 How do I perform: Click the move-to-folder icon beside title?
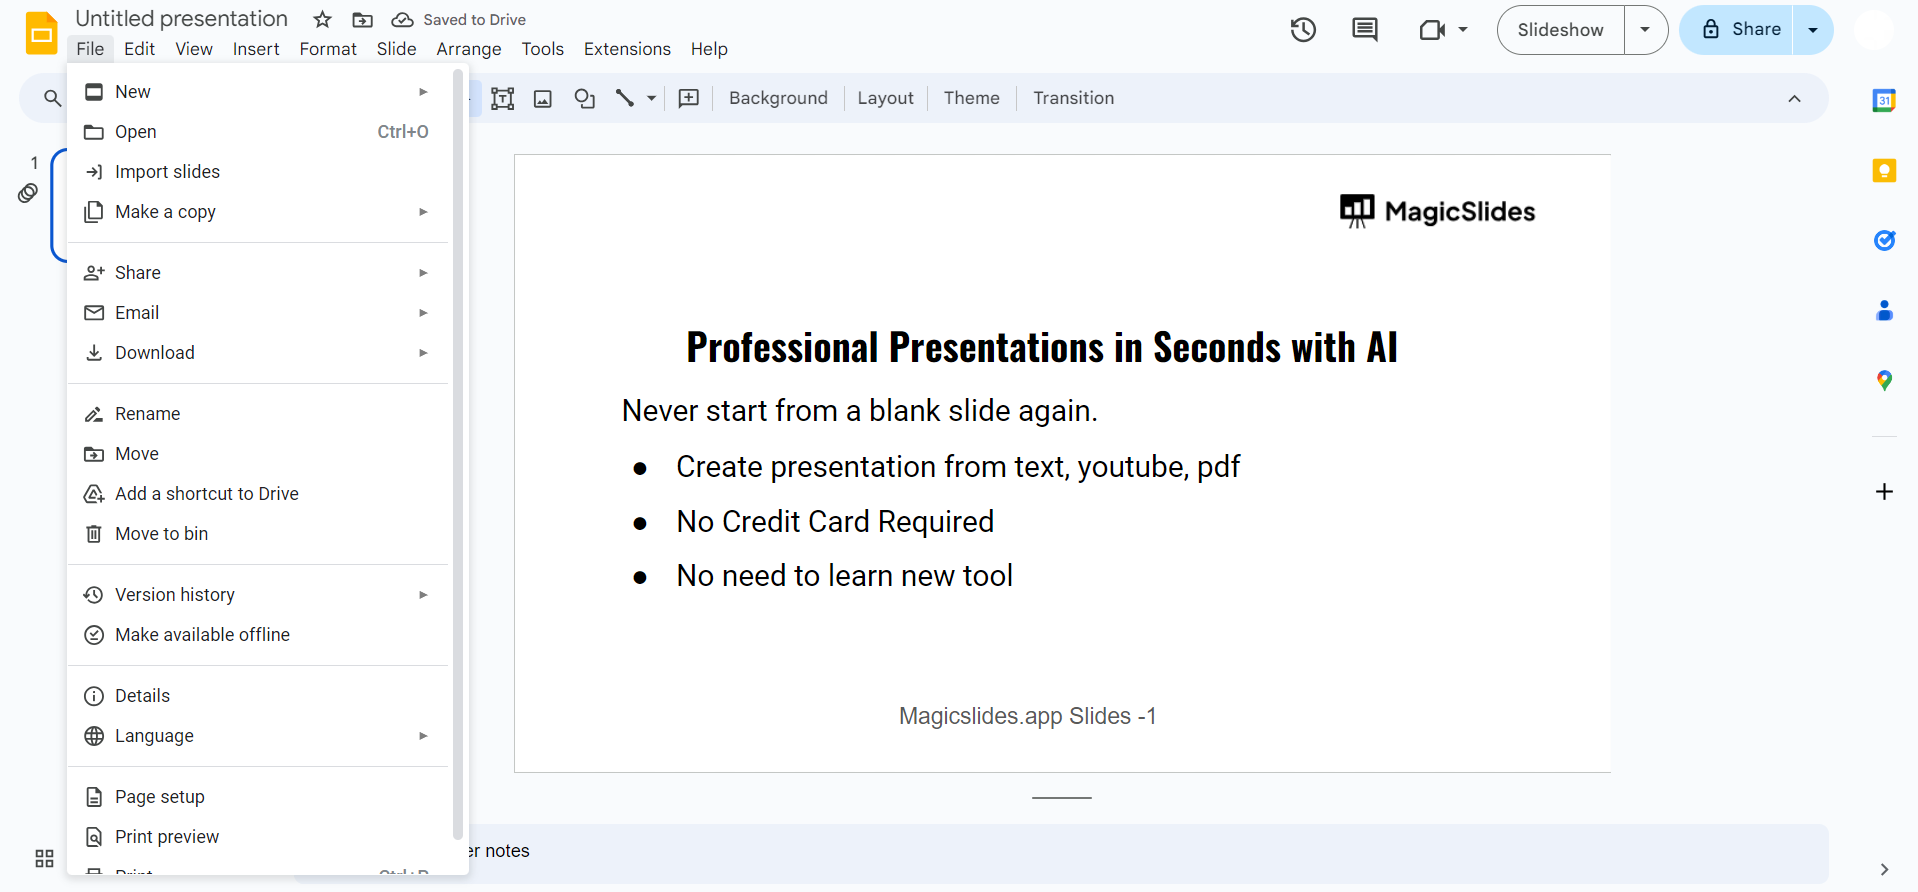click(363, 20)
